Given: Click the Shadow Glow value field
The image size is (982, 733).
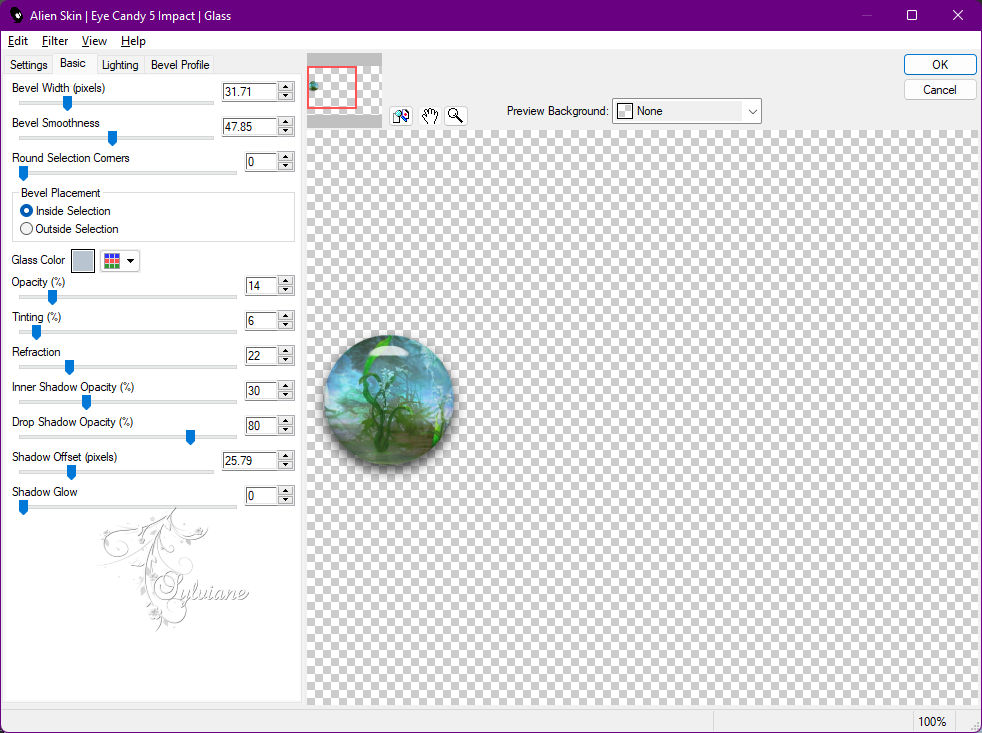Looking at the screenshot, I should (261, 497).
